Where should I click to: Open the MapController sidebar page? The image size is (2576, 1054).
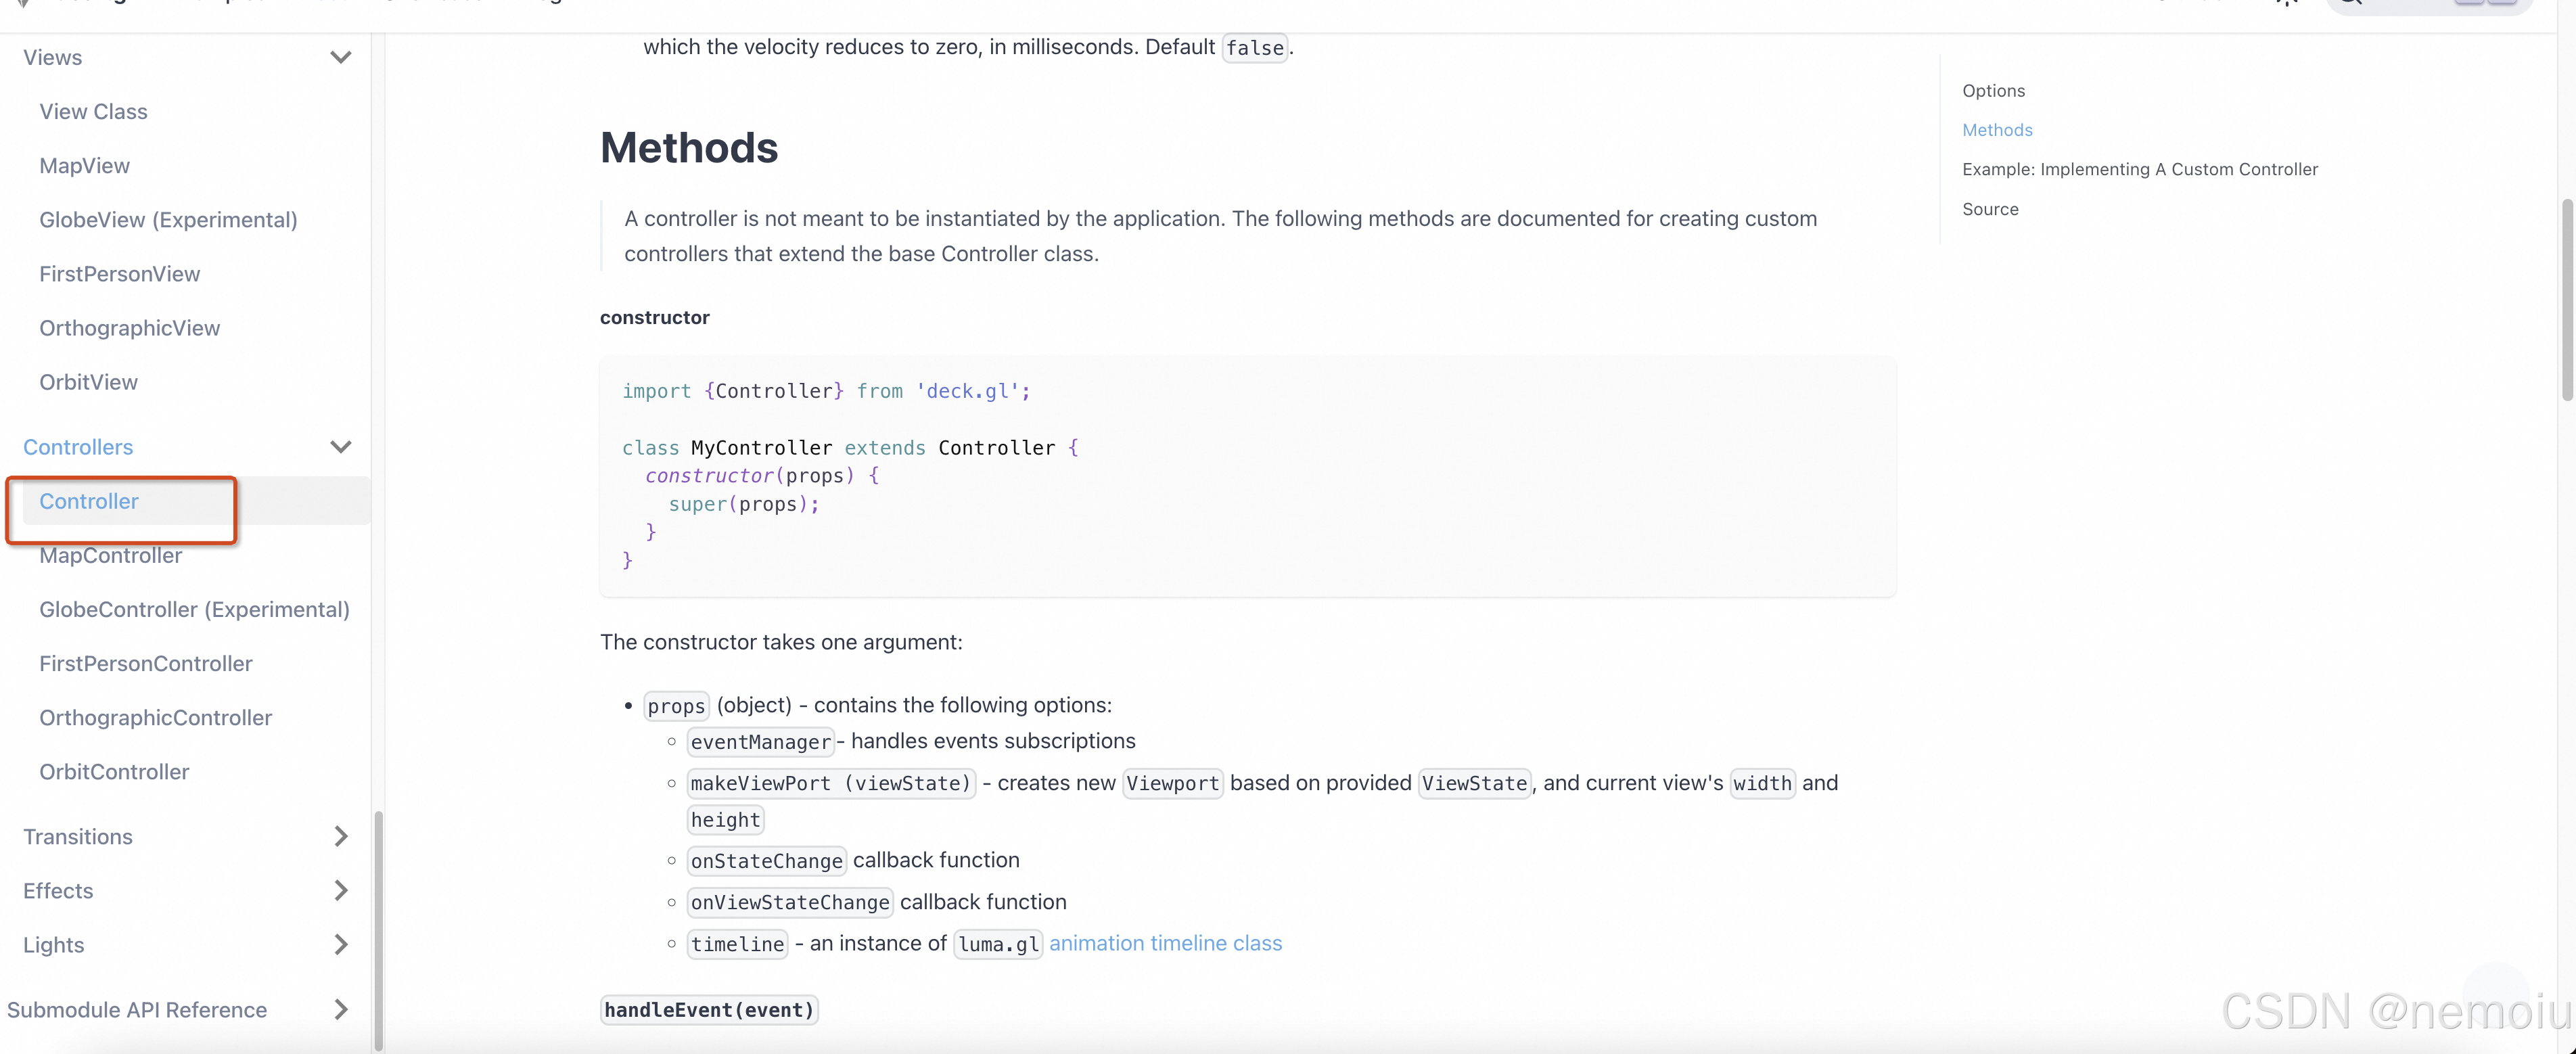tap(111, 556)
